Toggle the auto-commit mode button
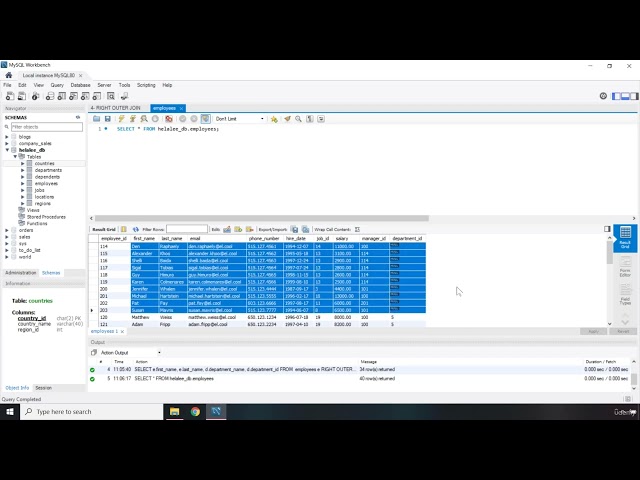This screenshot has height=480, width=640. [x=205, y=119]
